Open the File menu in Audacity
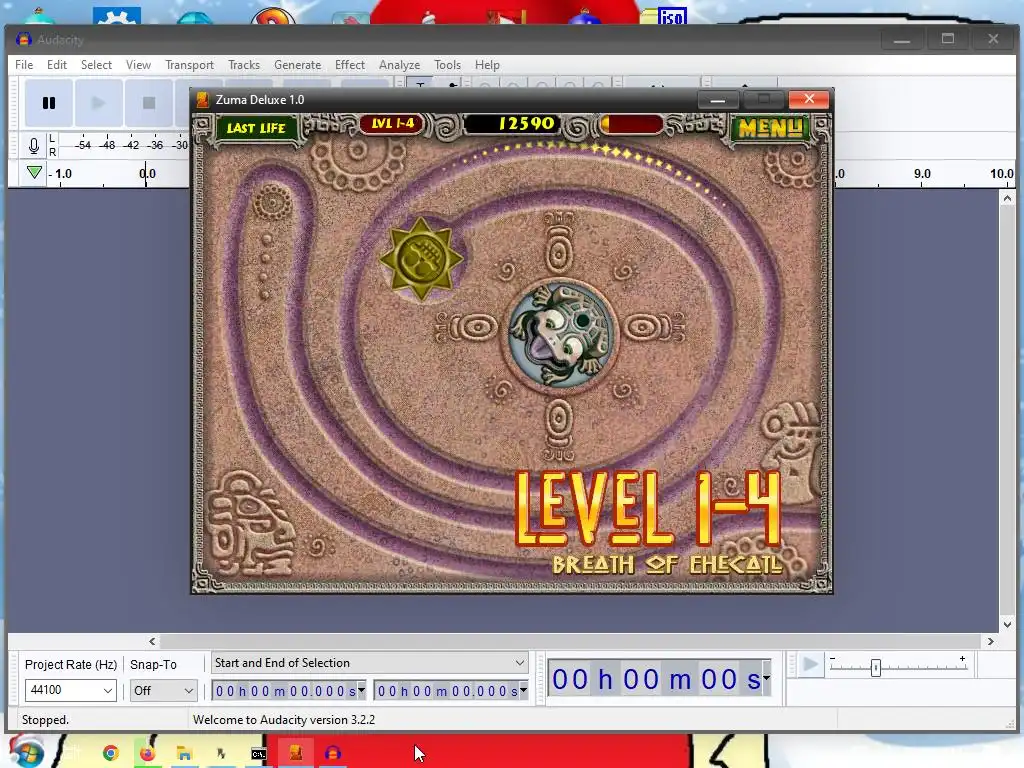1024x768 pixels. tap(24, 65)
